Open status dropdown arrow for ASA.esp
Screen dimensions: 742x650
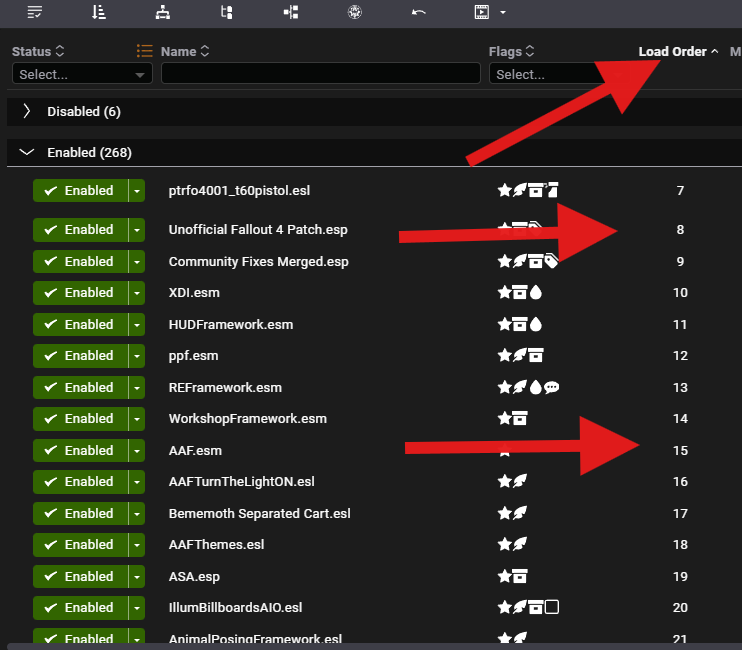pos(137,576)
